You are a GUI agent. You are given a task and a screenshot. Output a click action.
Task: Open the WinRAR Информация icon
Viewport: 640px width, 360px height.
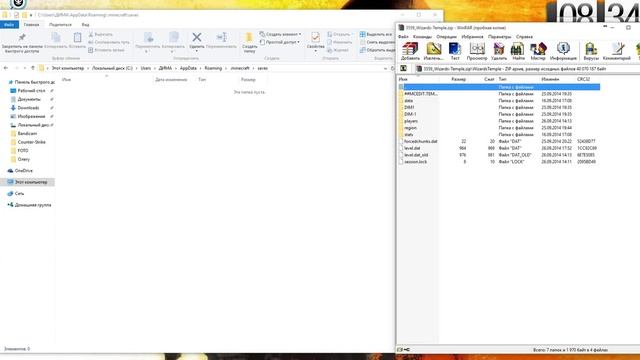[563, 51]
